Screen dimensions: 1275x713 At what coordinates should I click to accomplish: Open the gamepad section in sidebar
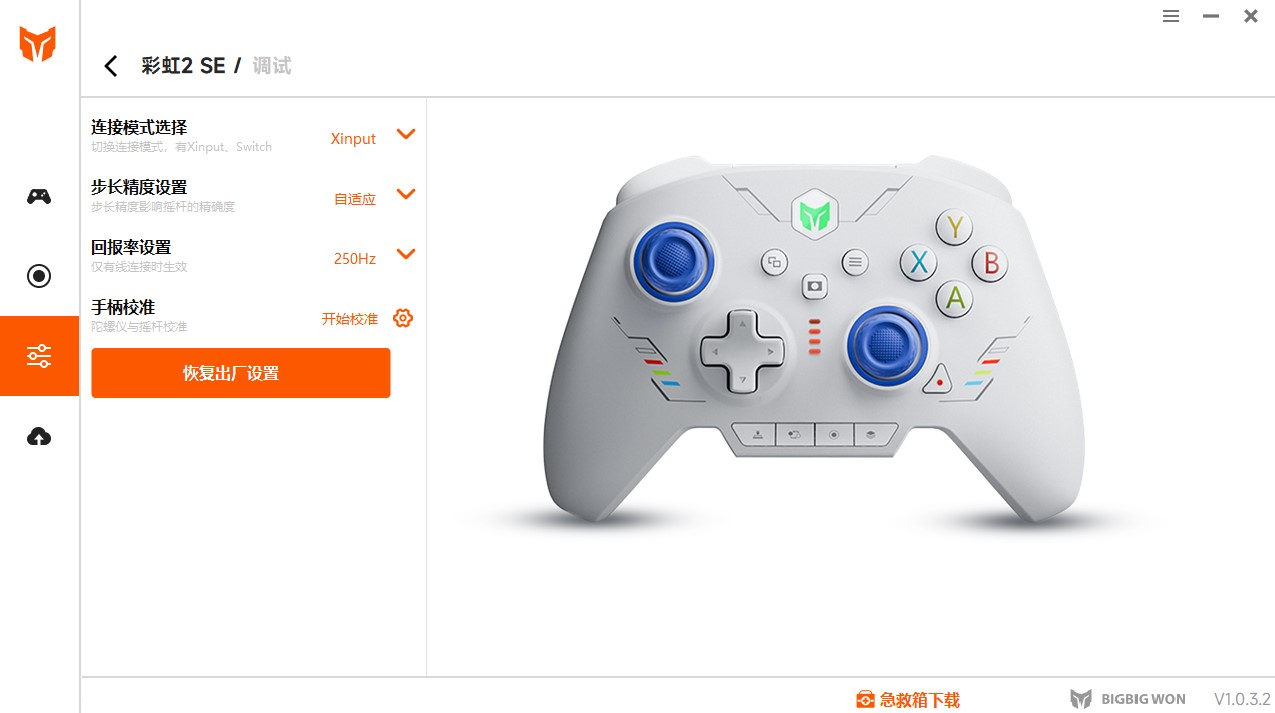39,196
